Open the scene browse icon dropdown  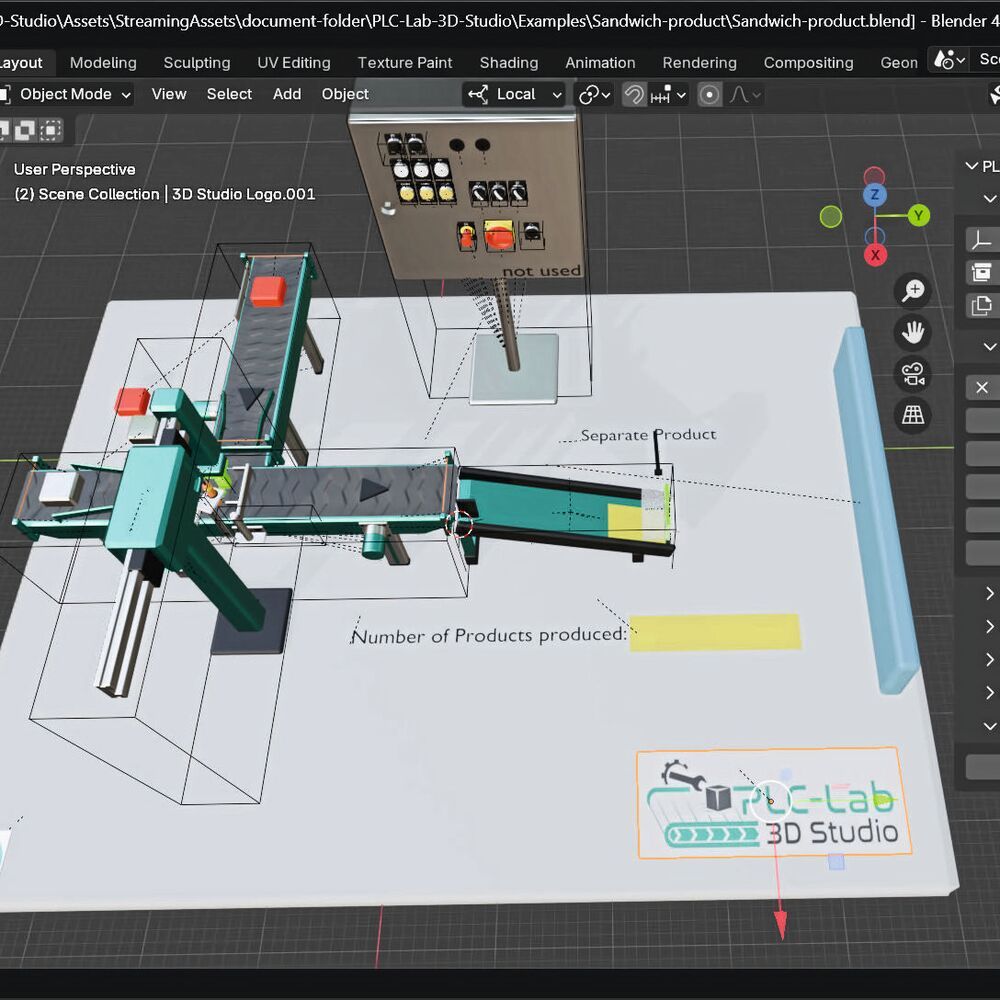950,60
